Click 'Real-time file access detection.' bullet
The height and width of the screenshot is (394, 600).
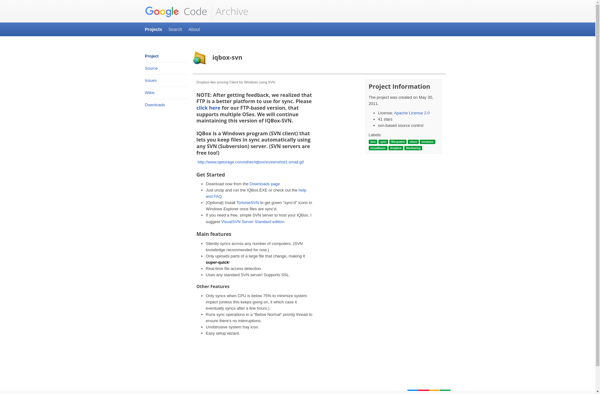[234, 269]
